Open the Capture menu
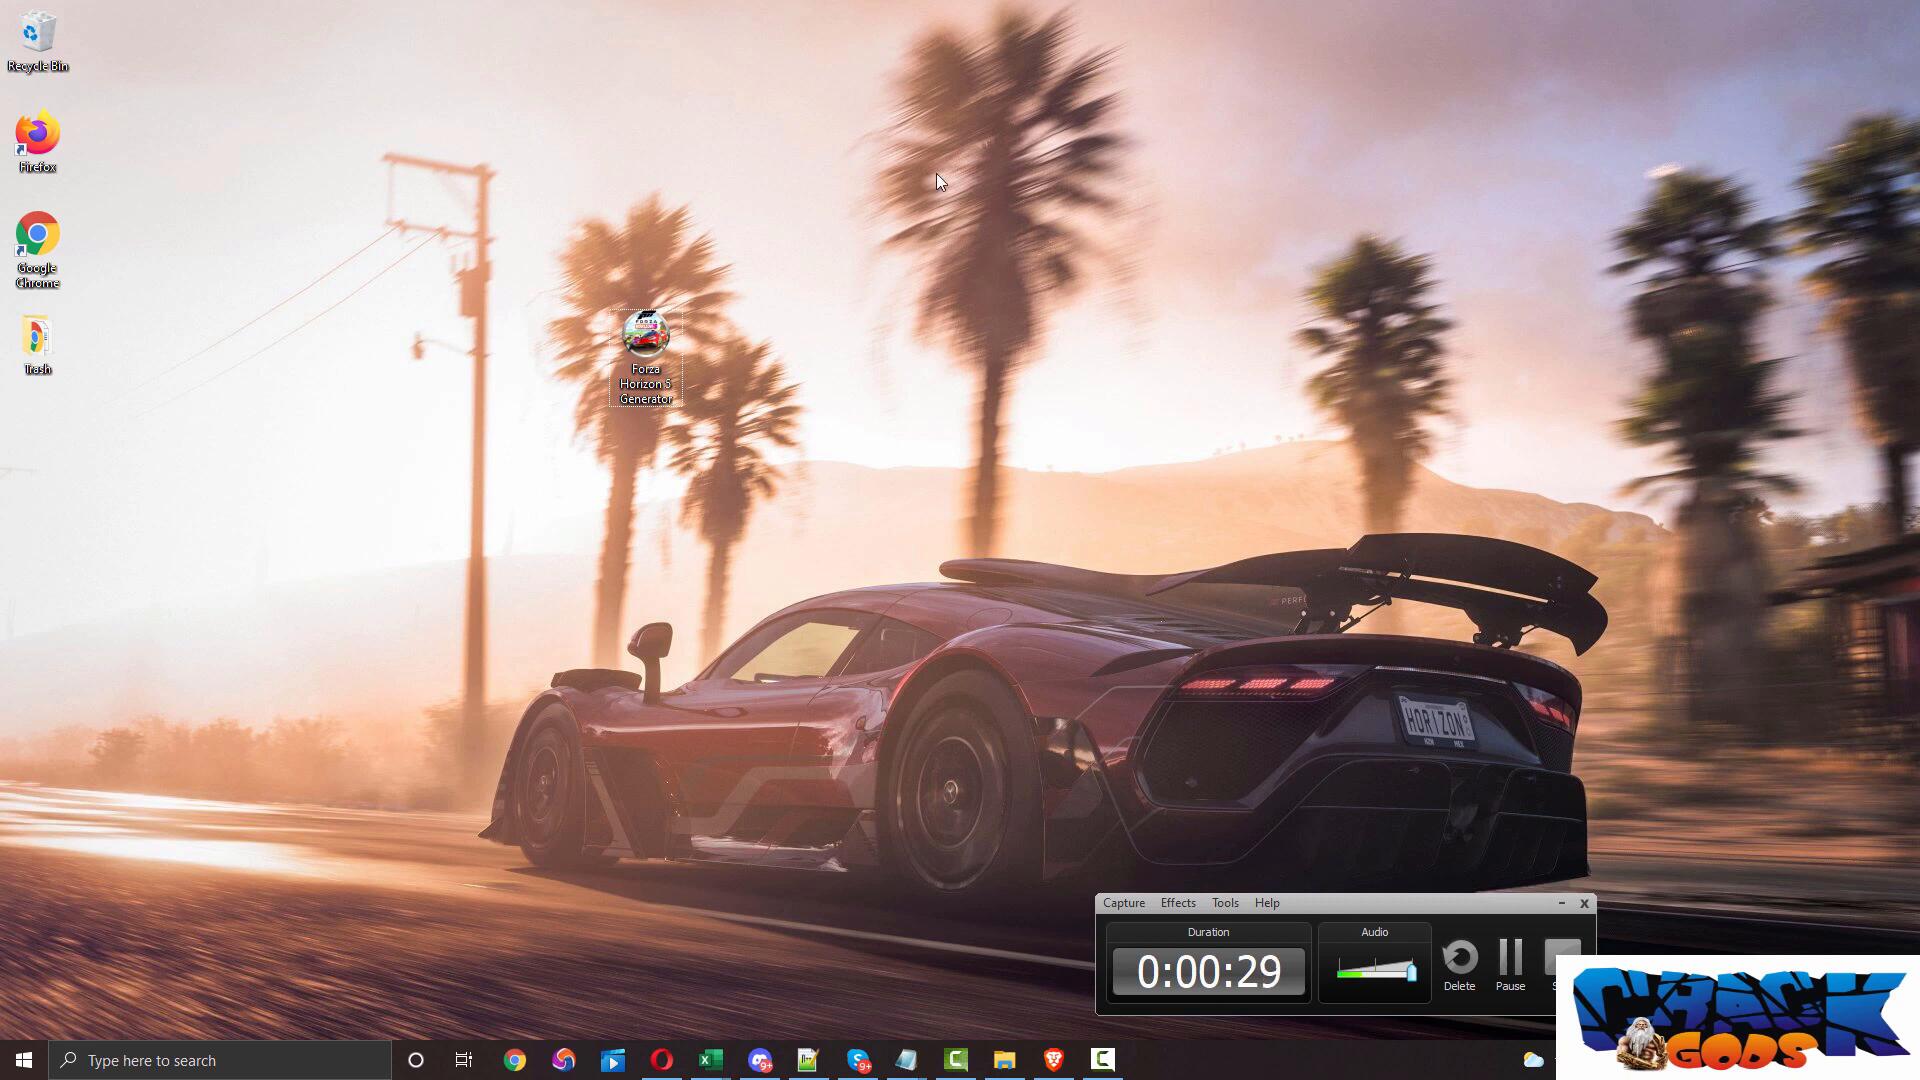The height and width of the screenshot is (1080, 1920). point(1123,903)
